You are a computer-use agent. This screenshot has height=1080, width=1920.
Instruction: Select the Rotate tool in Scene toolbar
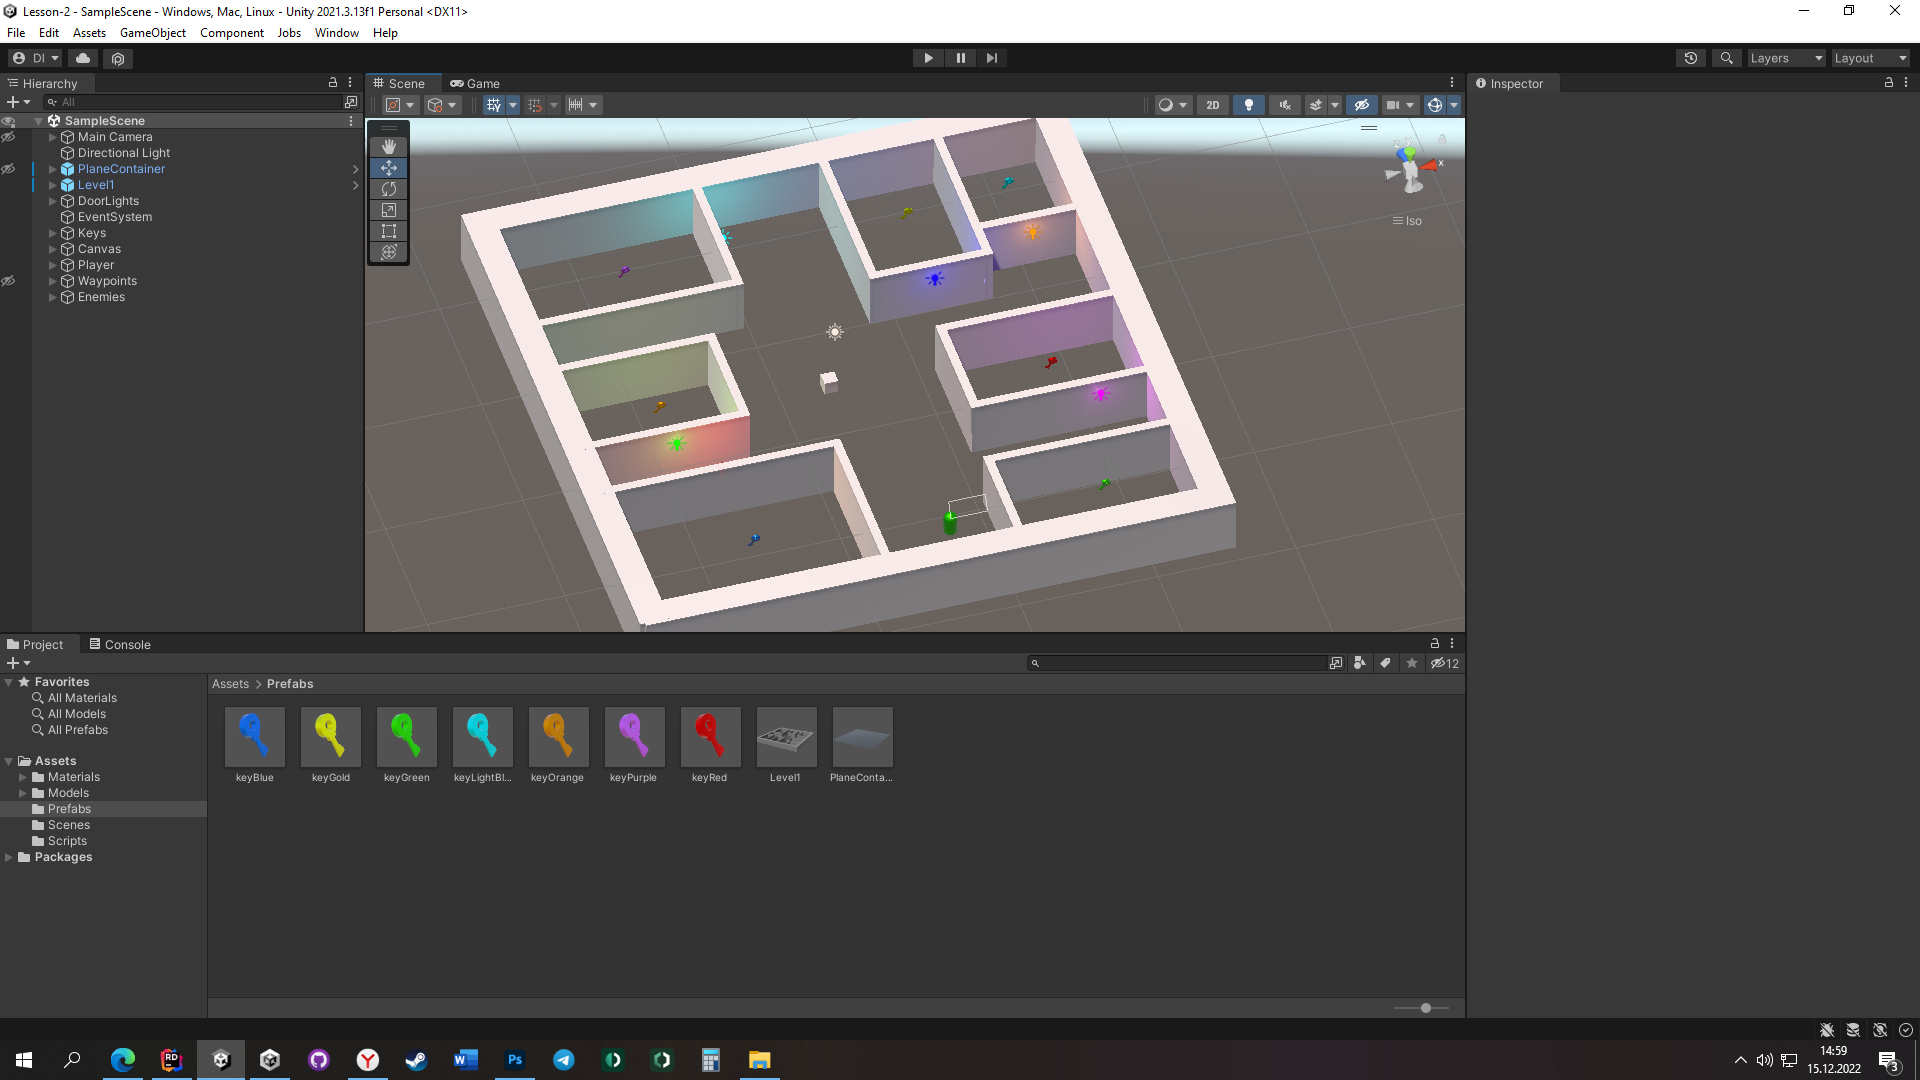coord(389,189)
